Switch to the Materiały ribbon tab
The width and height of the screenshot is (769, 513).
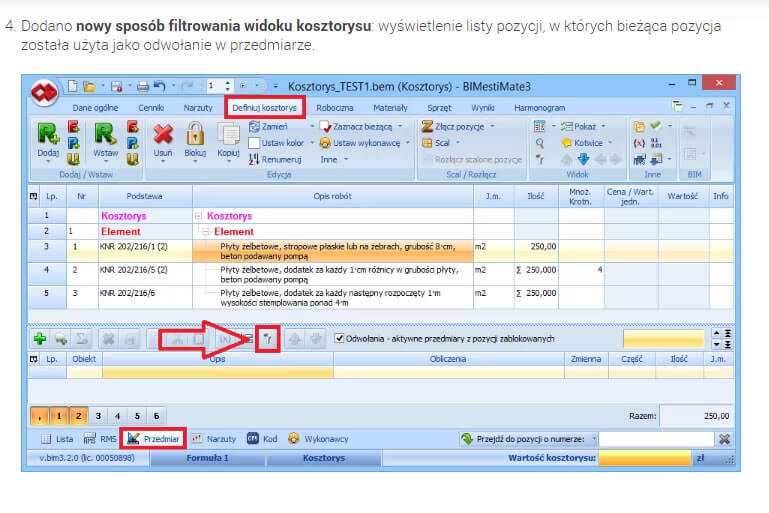click(x=390, y=107)
